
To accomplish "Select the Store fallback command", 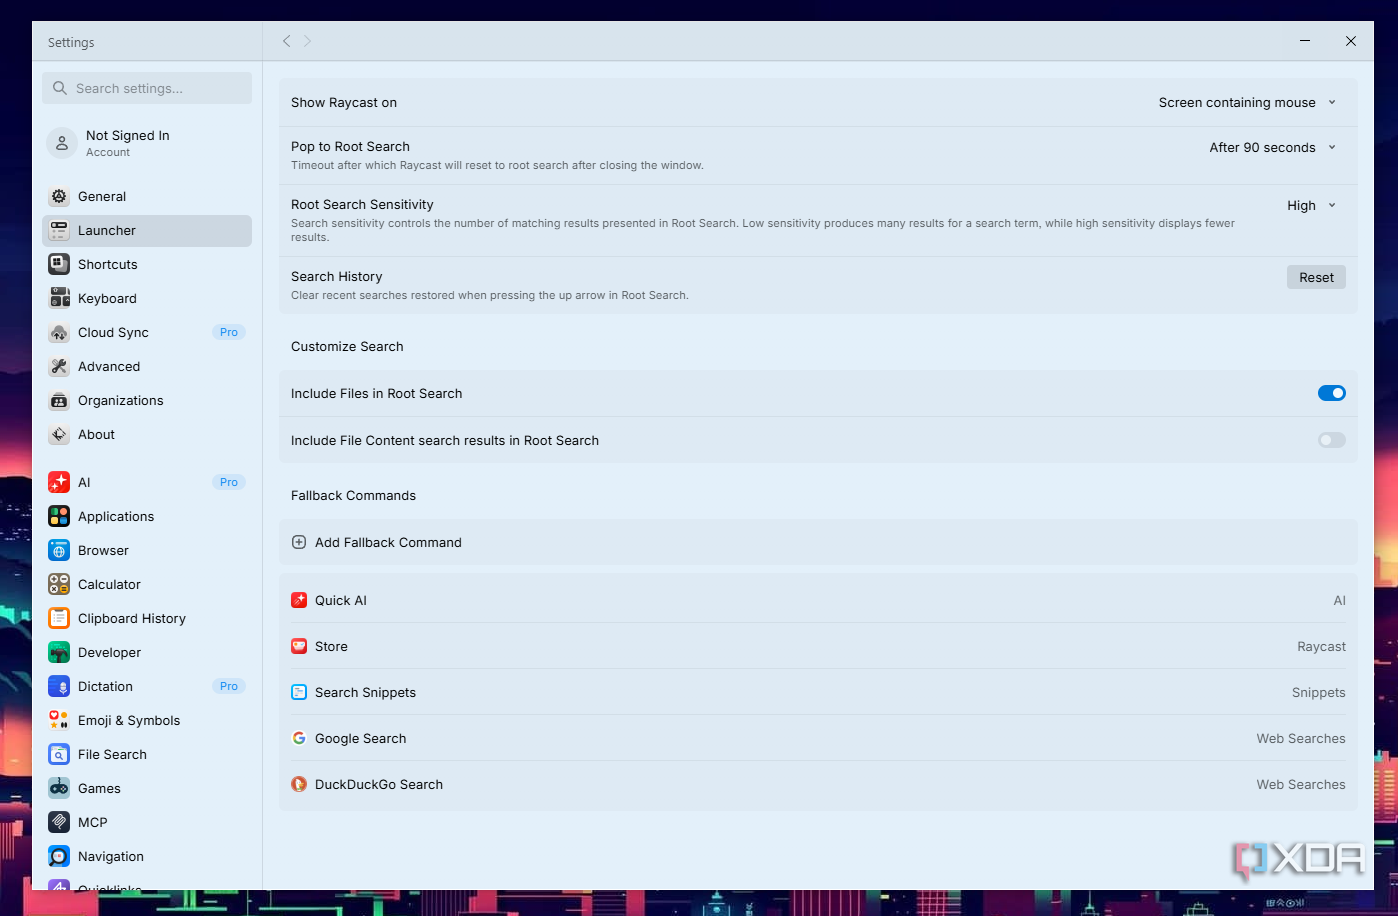I will pyautogui.click(x=818, y=647).
